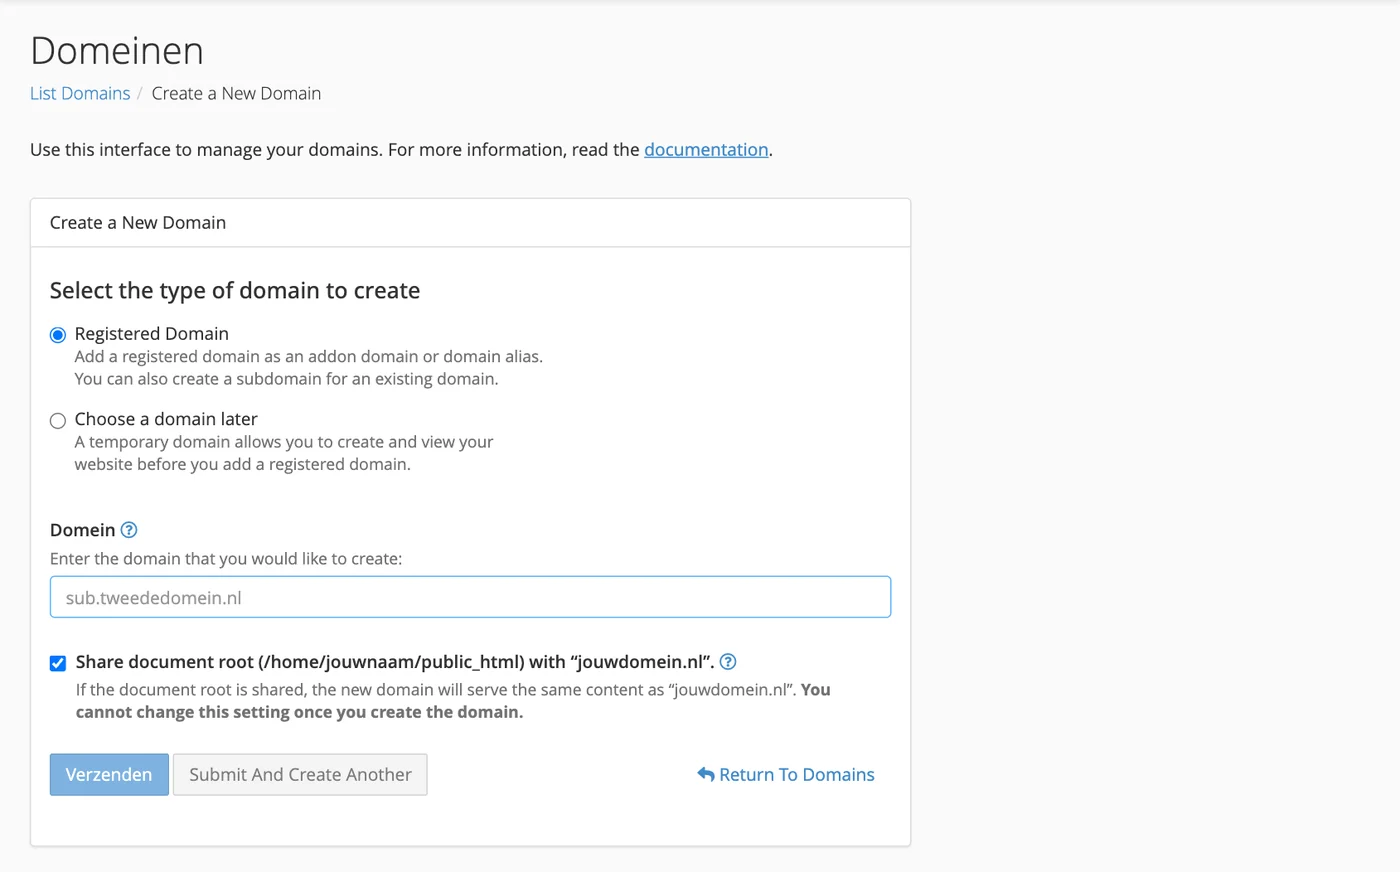Screen dimensions: 1400x872
Task: Click the Verzenden button
Action: point(109,774)
